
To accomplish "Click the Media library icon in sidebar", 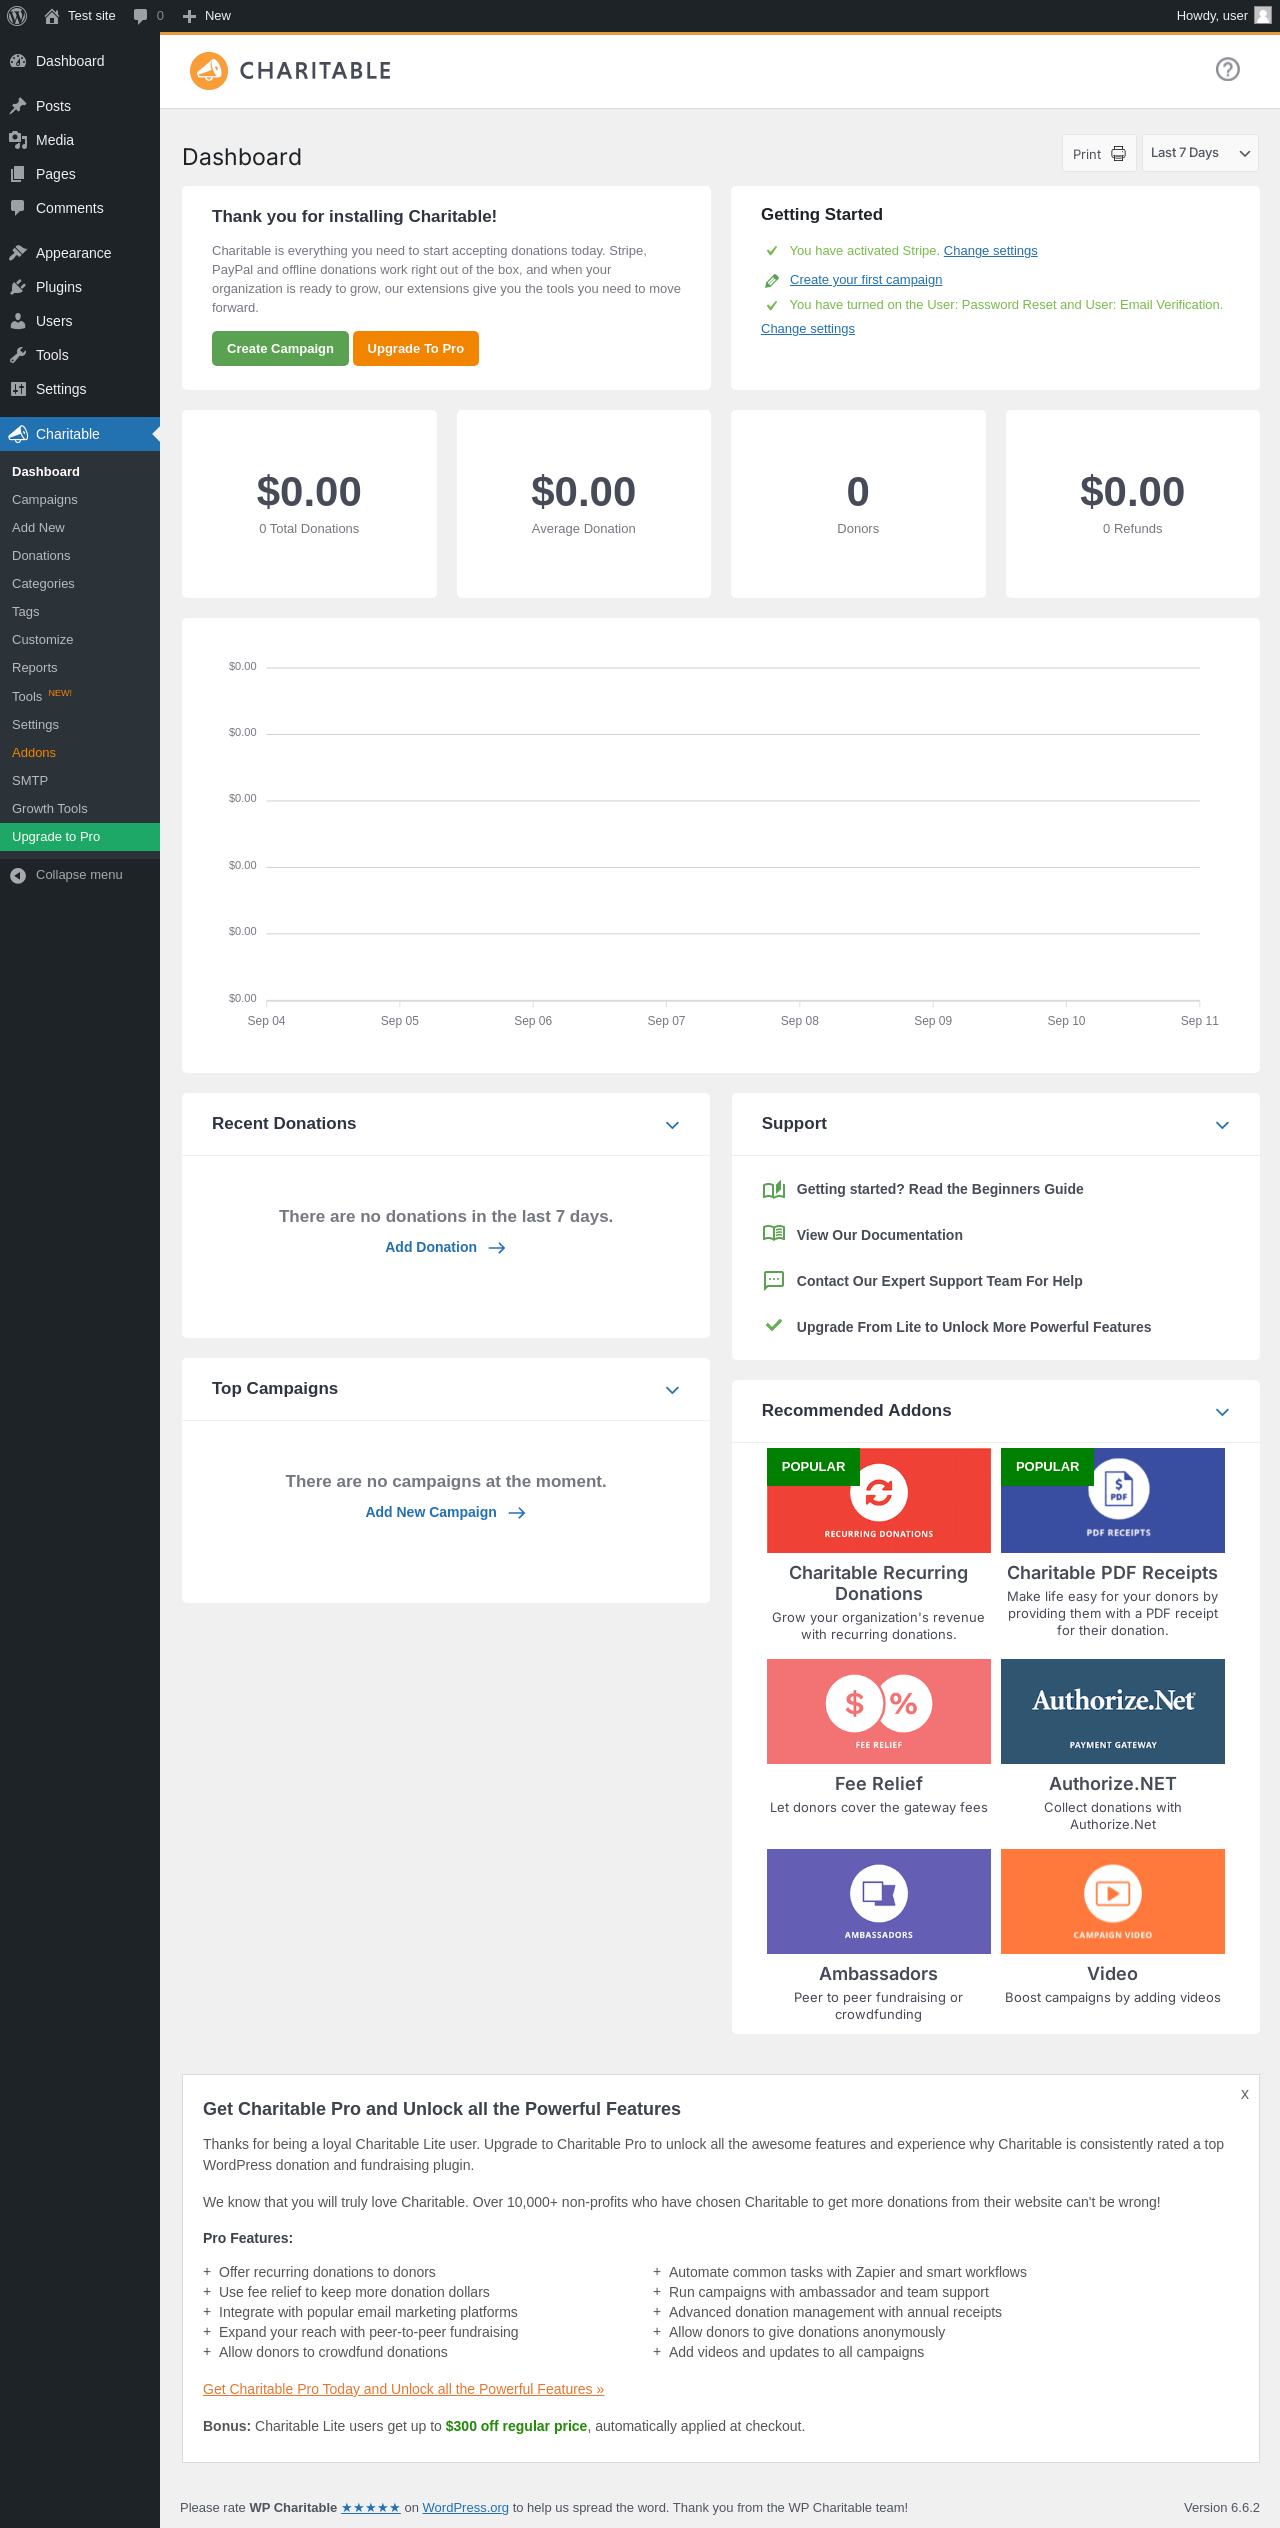I will coord(18,140).
